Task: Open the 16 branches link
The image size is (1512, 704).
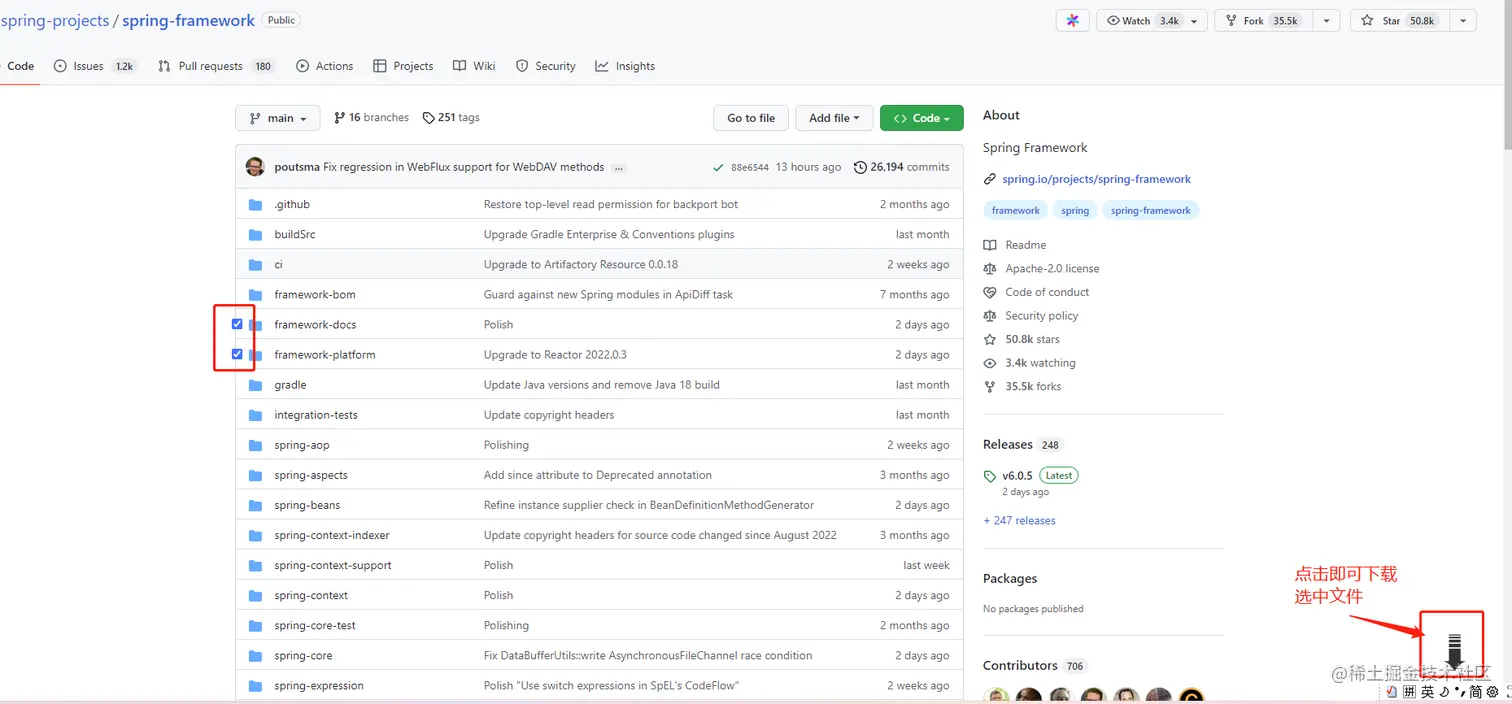Action: pyautogui.click(x=371, y=118)
